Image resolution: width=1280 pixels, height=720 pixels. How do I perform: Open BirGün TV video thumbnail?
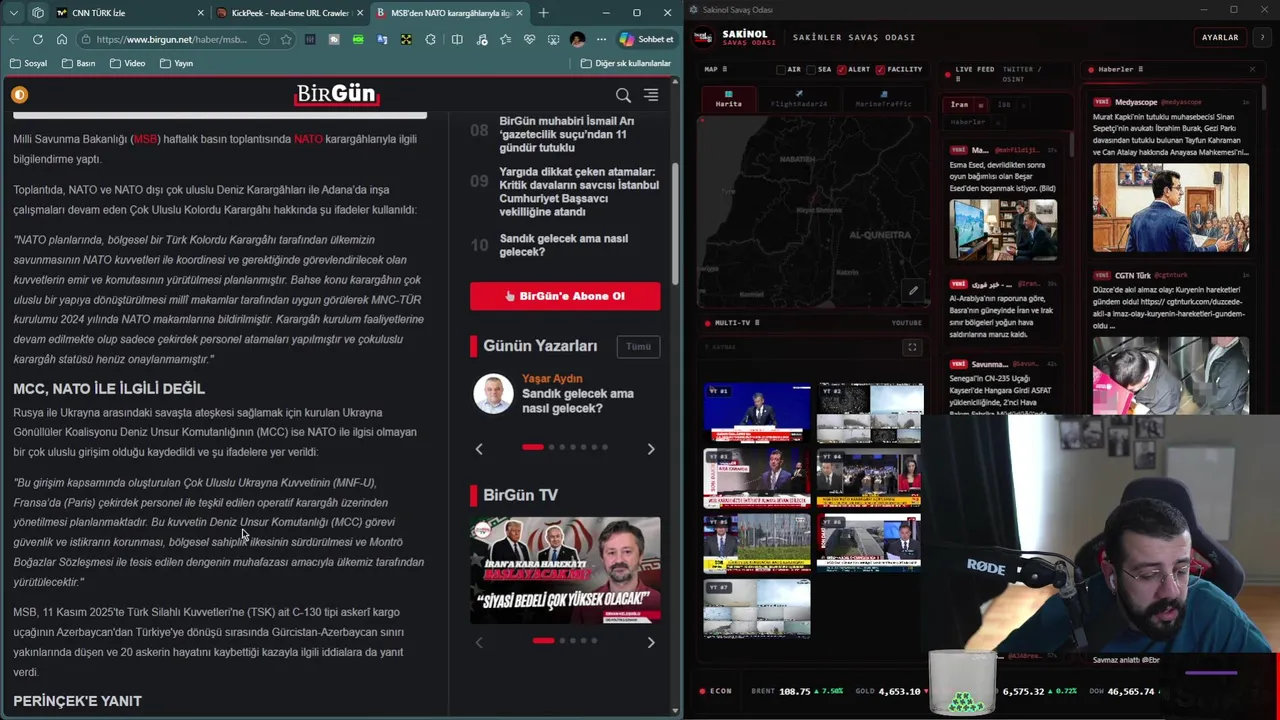point(565,570)
